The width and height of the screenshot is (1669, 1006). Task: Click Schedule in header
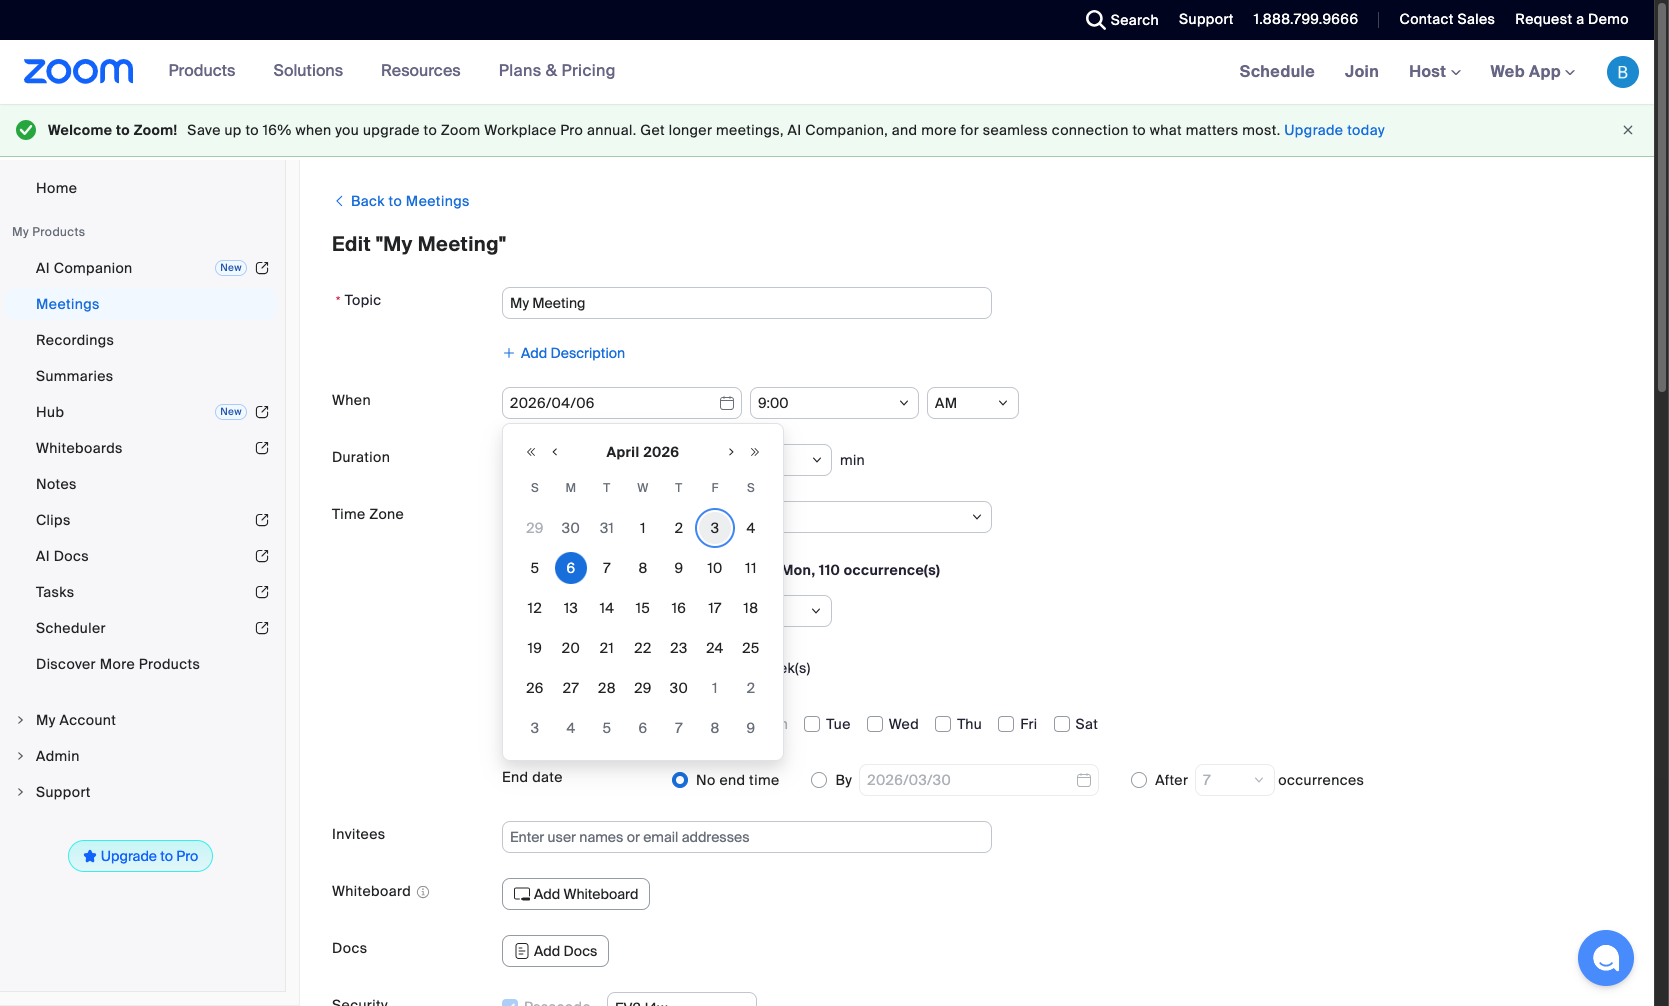pos(1277,72)
